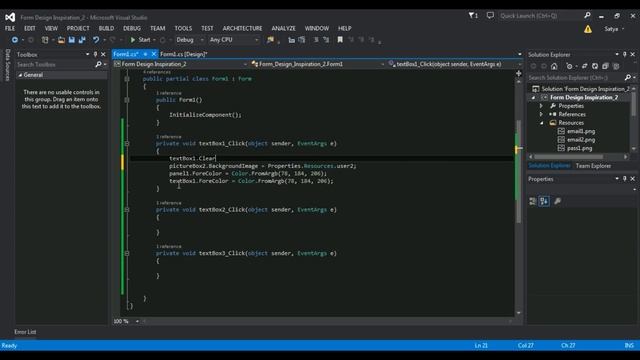Open the Satya account dropdown
640x360 pixels.
[x=614, y=29]
